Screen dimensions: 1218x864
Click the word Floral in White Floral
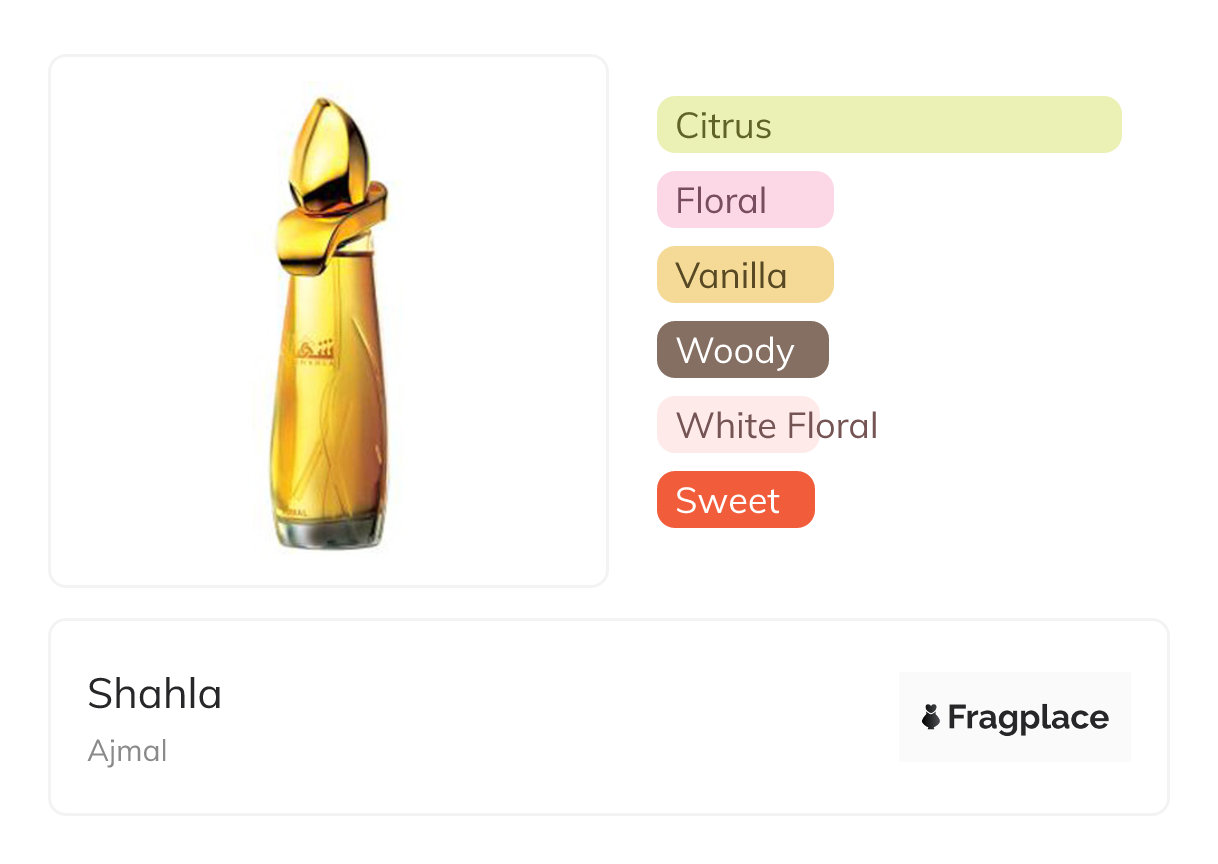pyautogui.click(x=832, y=425)
